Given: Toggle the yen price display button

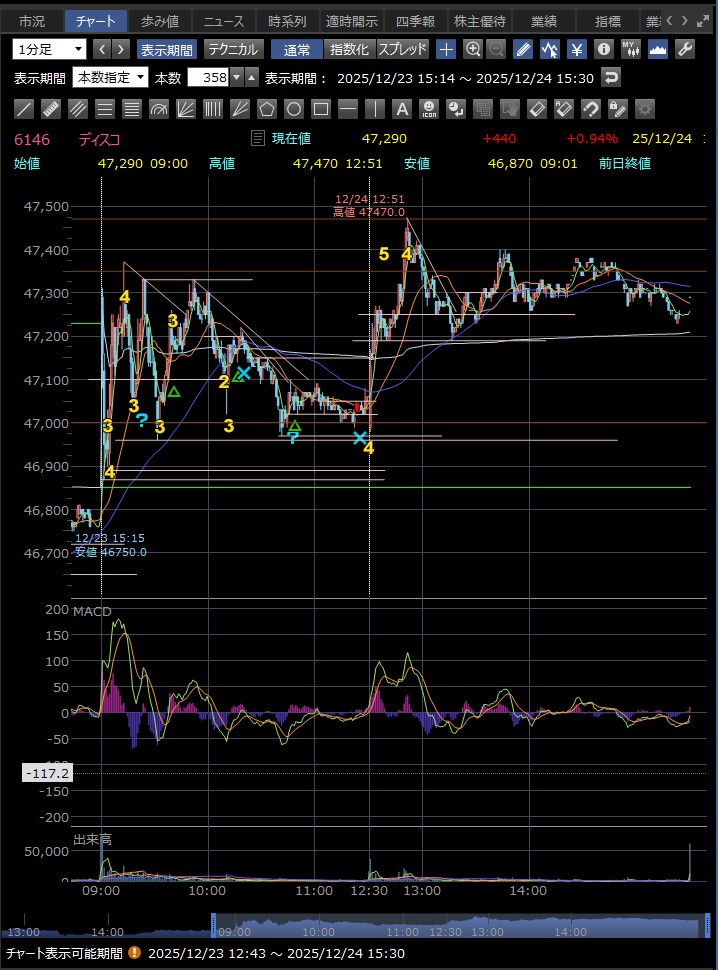Looking at the screenshot, I should (577, 49).
